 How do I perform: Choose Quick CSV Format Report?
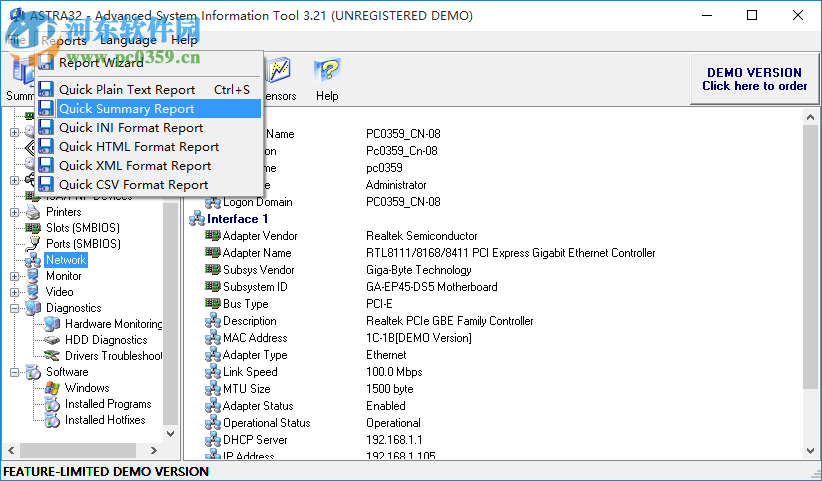[149, 184]
